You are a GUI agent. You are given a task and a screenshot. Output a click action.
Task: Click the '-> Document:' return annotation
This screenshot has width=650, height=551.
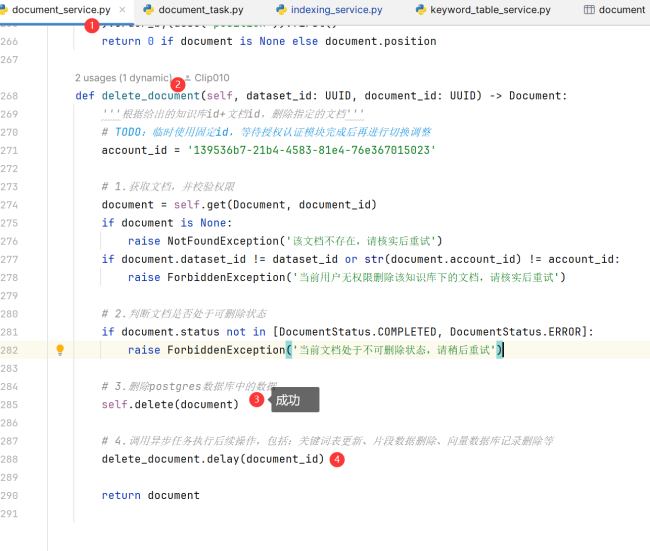coord(528,96)
